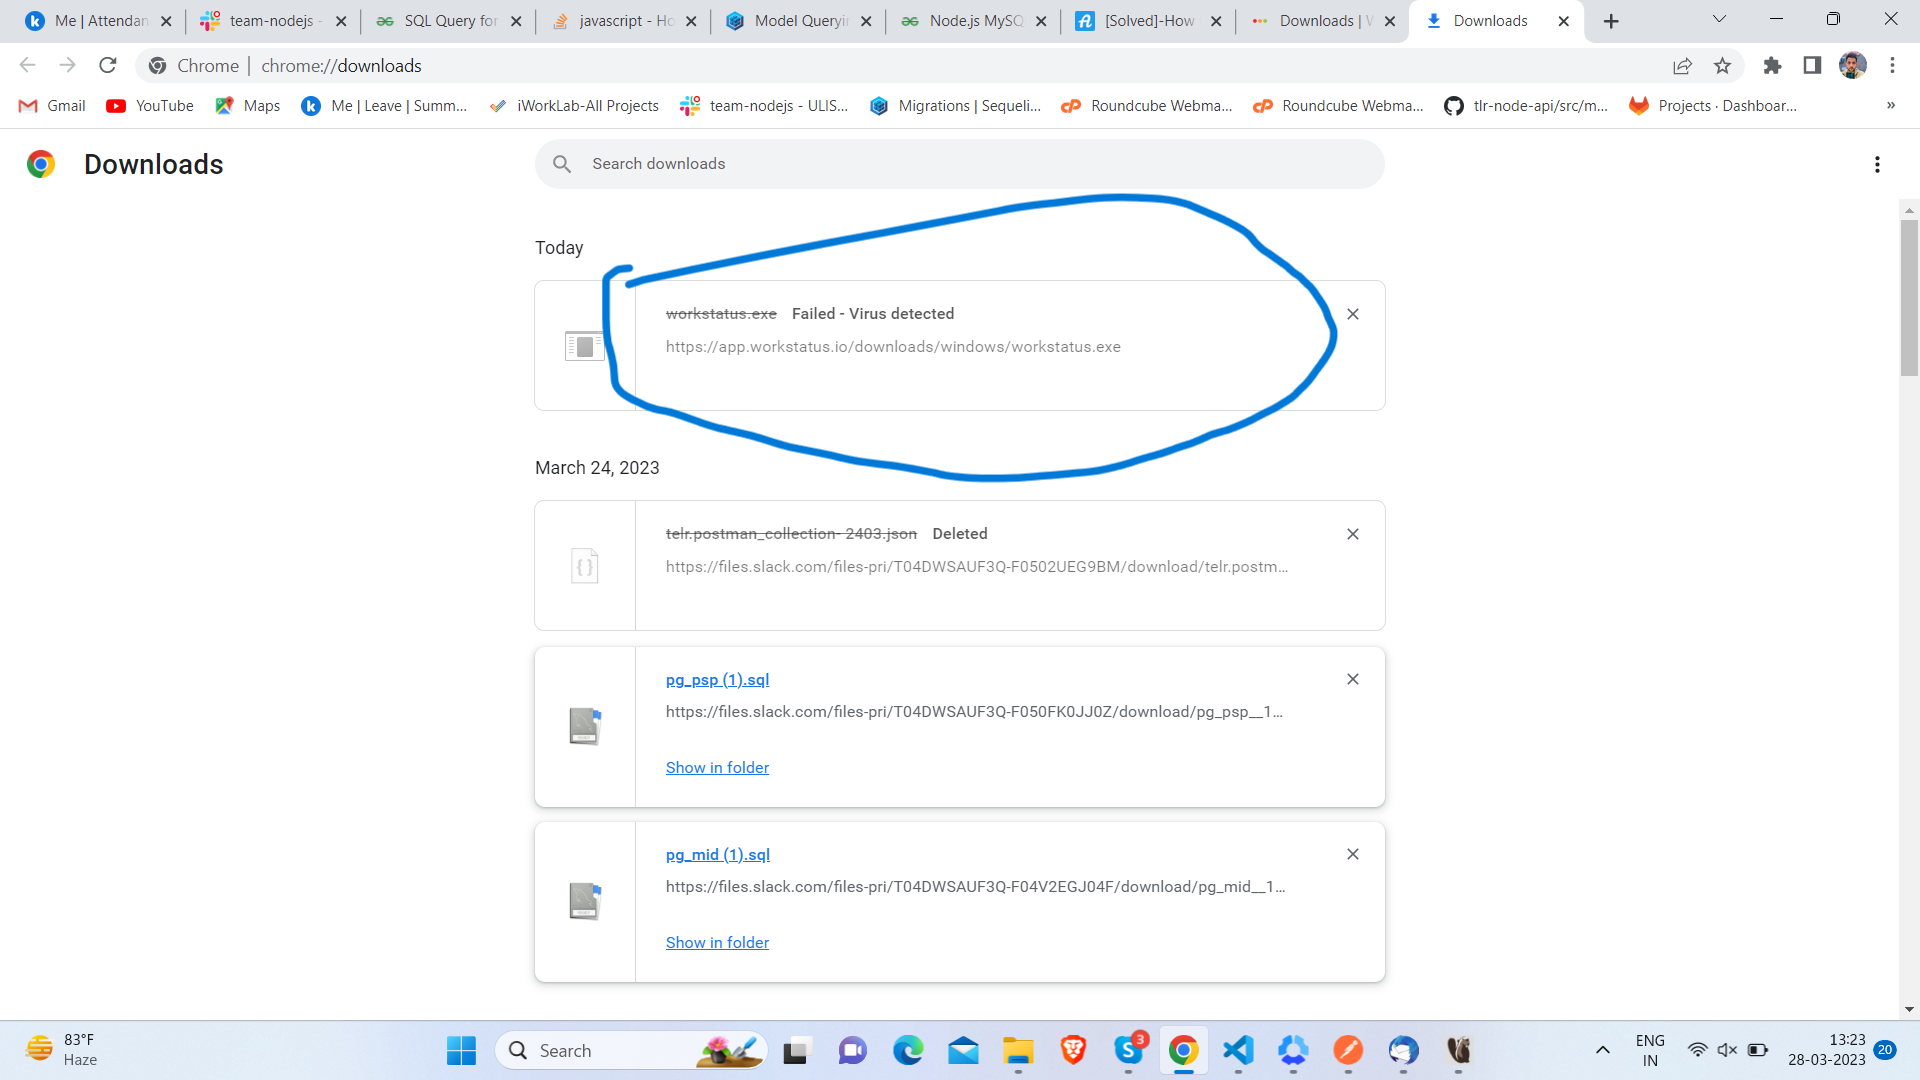Show hidden system tray icons
Screen dimensions: 1920x1080
click(1602, 1050)
